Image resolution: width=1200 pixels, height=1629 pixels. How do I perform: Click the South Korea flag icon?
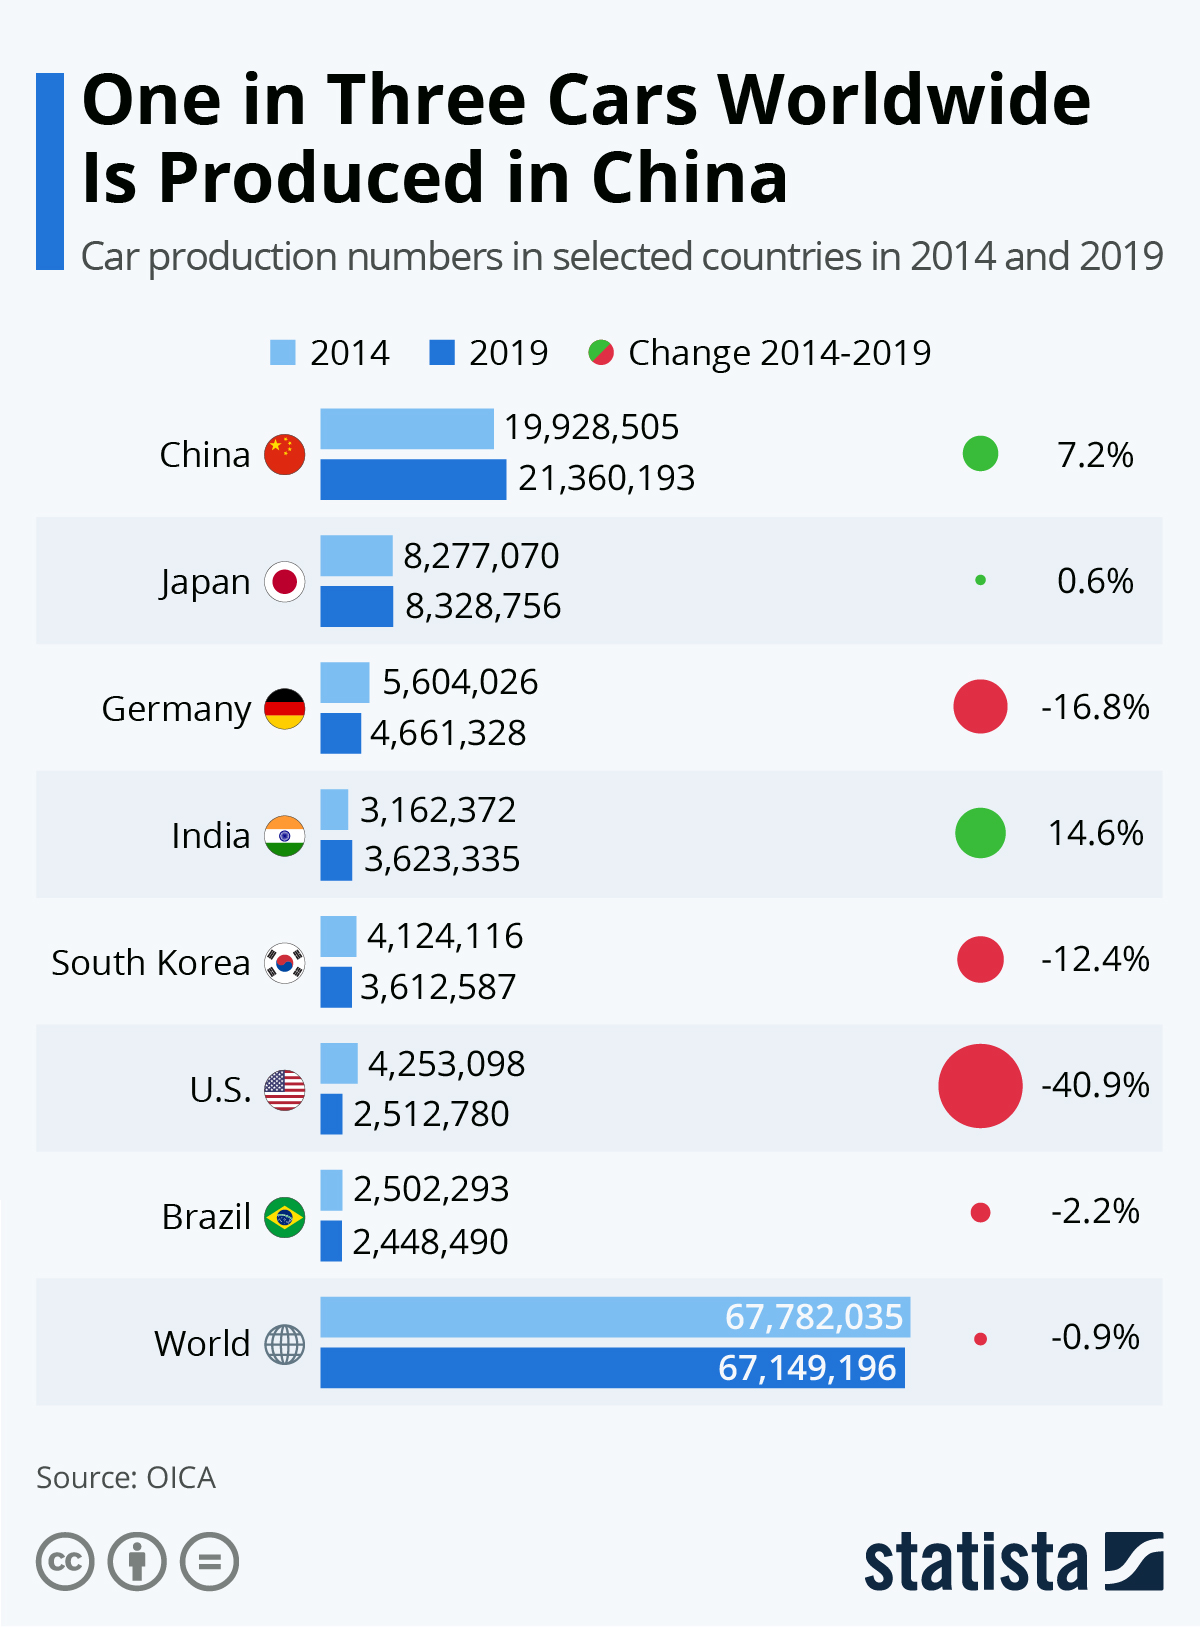pyautogui.click(x=284, y=962)
